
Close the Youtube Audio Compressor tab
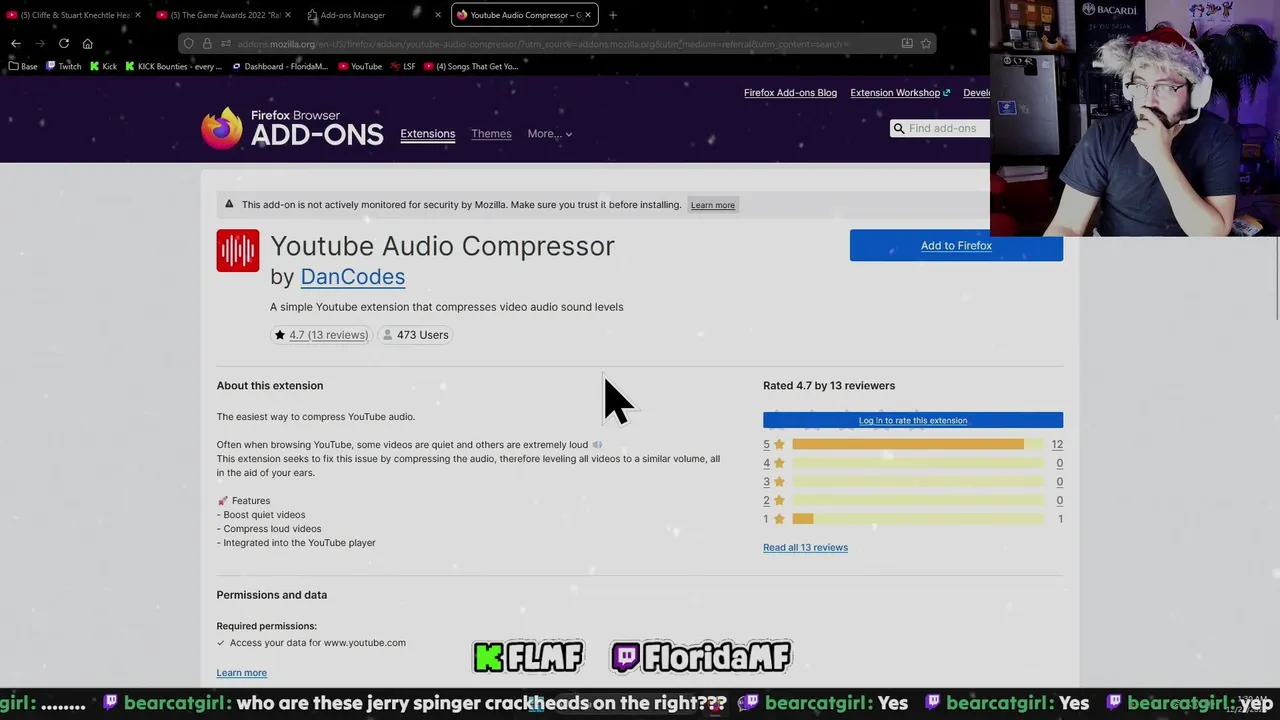[588, 15]
